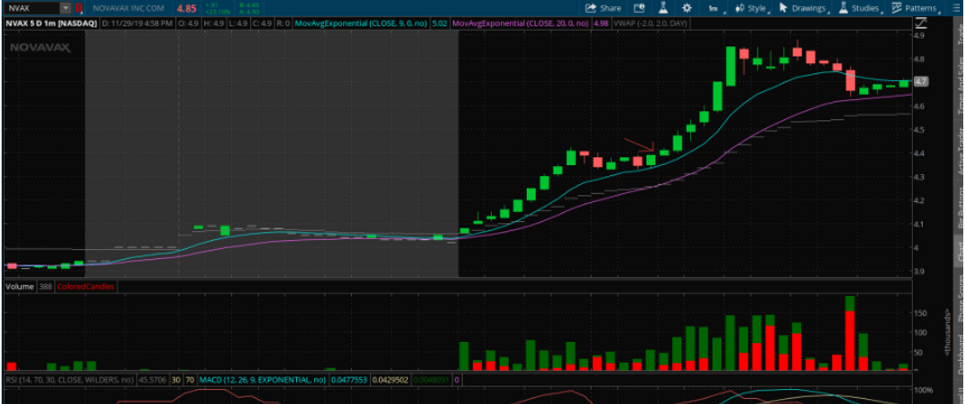Viewport: 965px width, 404px height.
Task: Click the +23.10% percent change value
Action: click(x=217, y=12)
